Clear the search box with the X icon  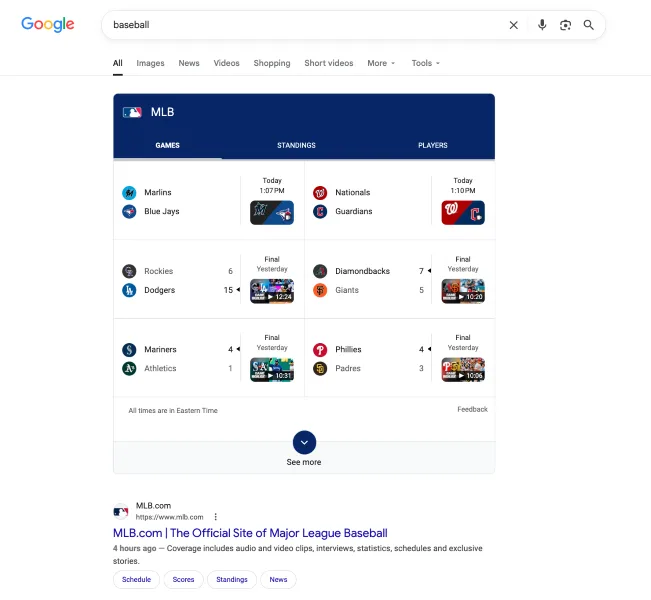click(x=514, y=25)
